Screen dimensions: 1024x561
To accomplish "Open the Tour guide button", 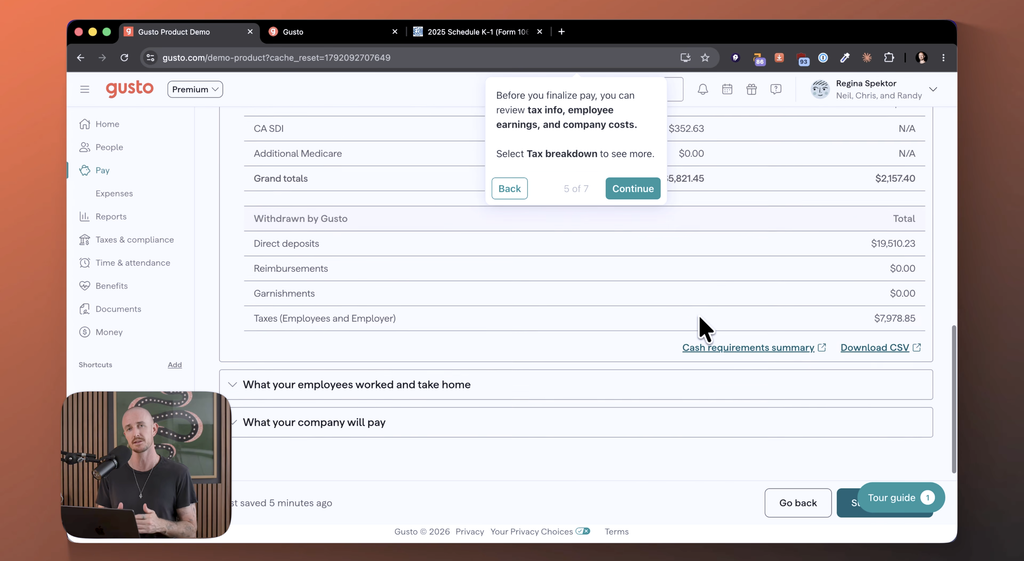I will pyautogui.click(x=901, y=498).
